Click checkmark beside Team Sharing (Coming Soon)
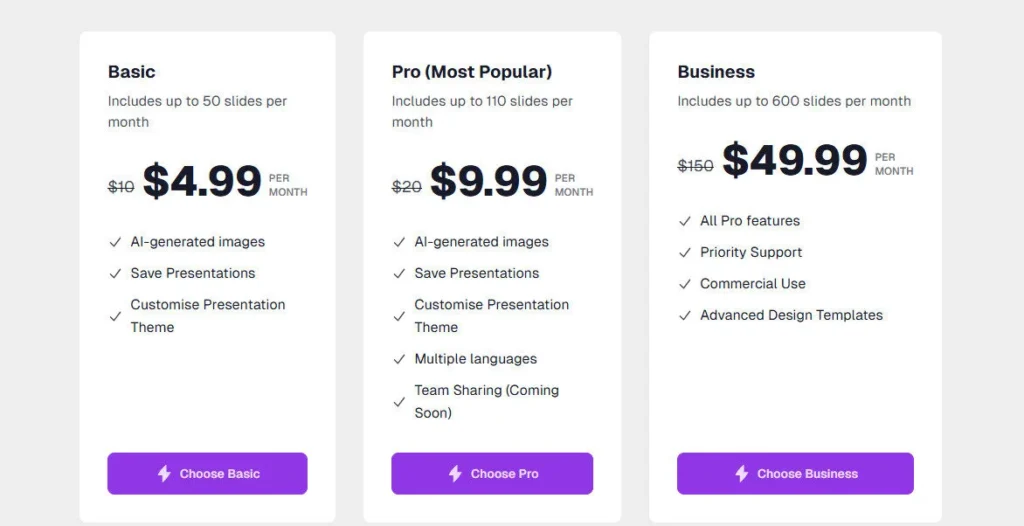 (399, 402)
